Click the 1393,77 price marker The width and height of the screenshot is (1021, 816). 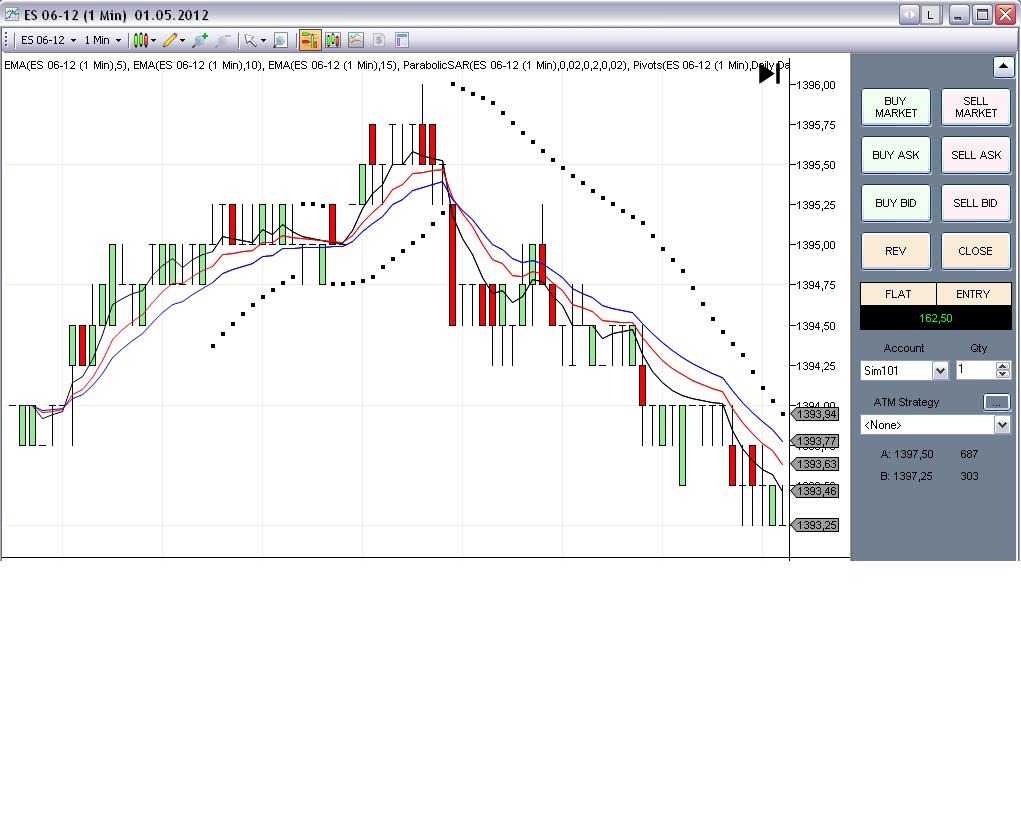815,442
